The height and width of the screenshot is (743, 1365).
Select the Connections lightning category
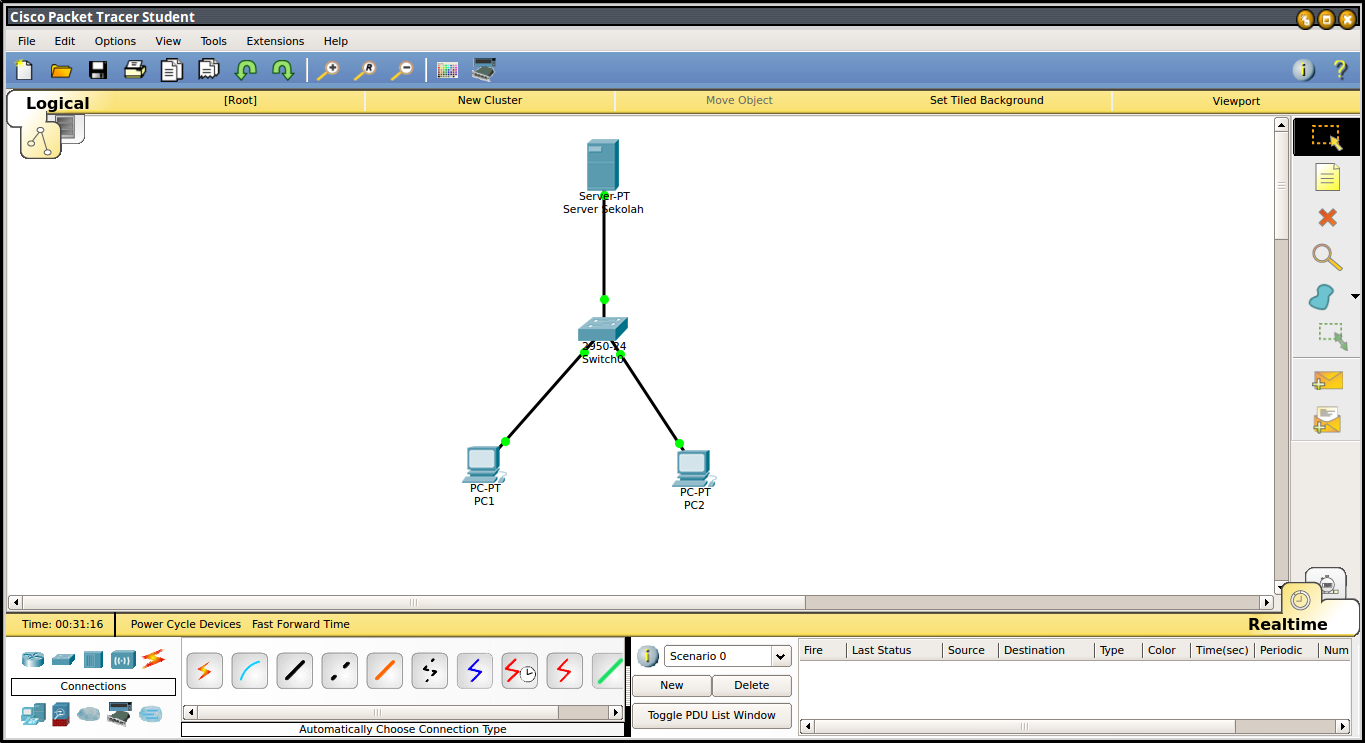pos(152,658)
